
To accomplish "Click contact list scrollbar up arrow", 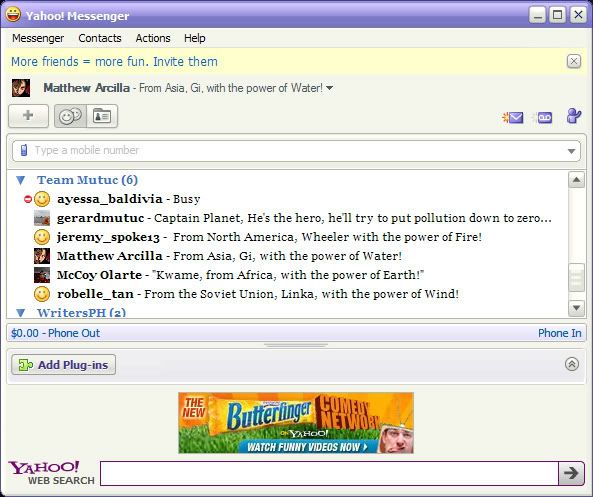I will (x=576, y=180).
